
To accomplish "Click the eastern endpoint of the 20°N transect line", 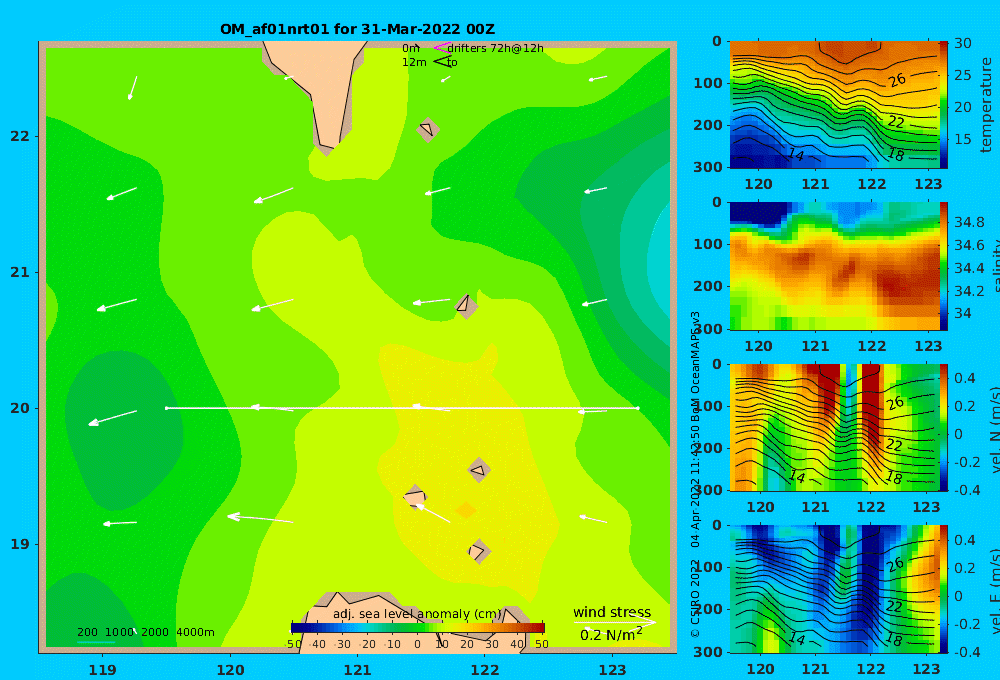I will point(638,408).
